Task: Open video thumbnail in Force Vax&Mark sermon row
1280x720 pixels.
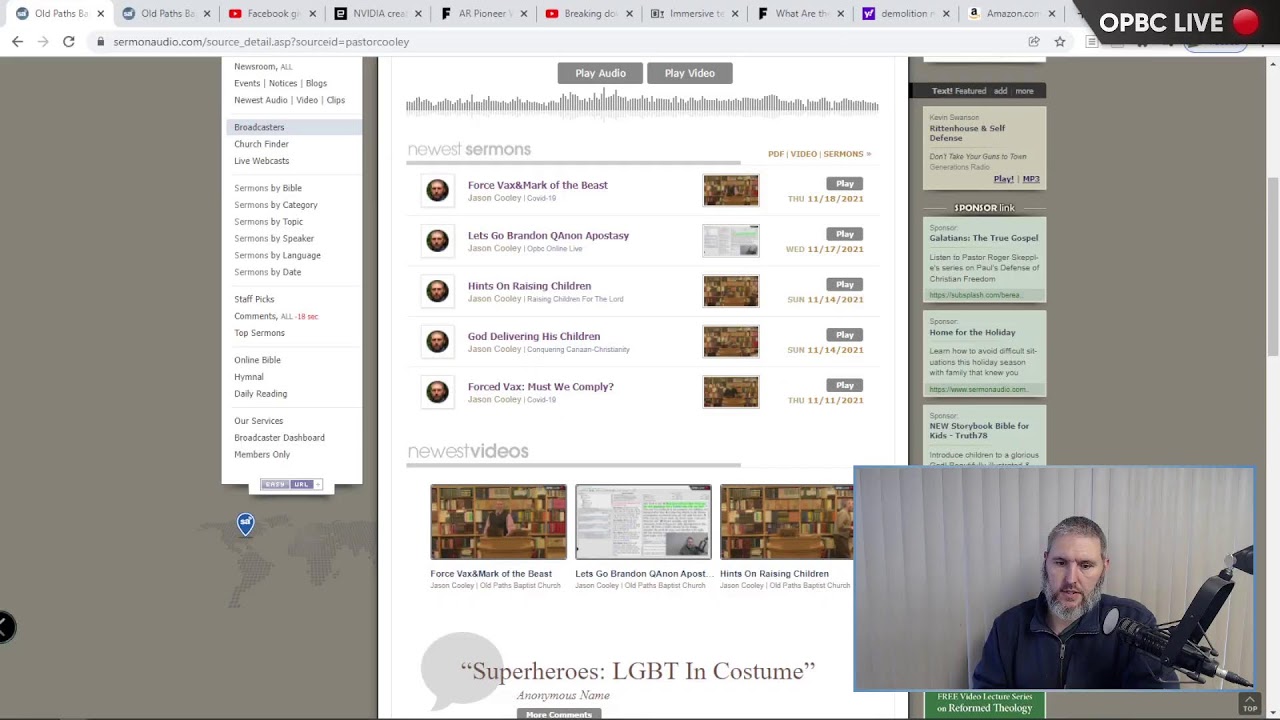Action: click(x=731, y=190)
